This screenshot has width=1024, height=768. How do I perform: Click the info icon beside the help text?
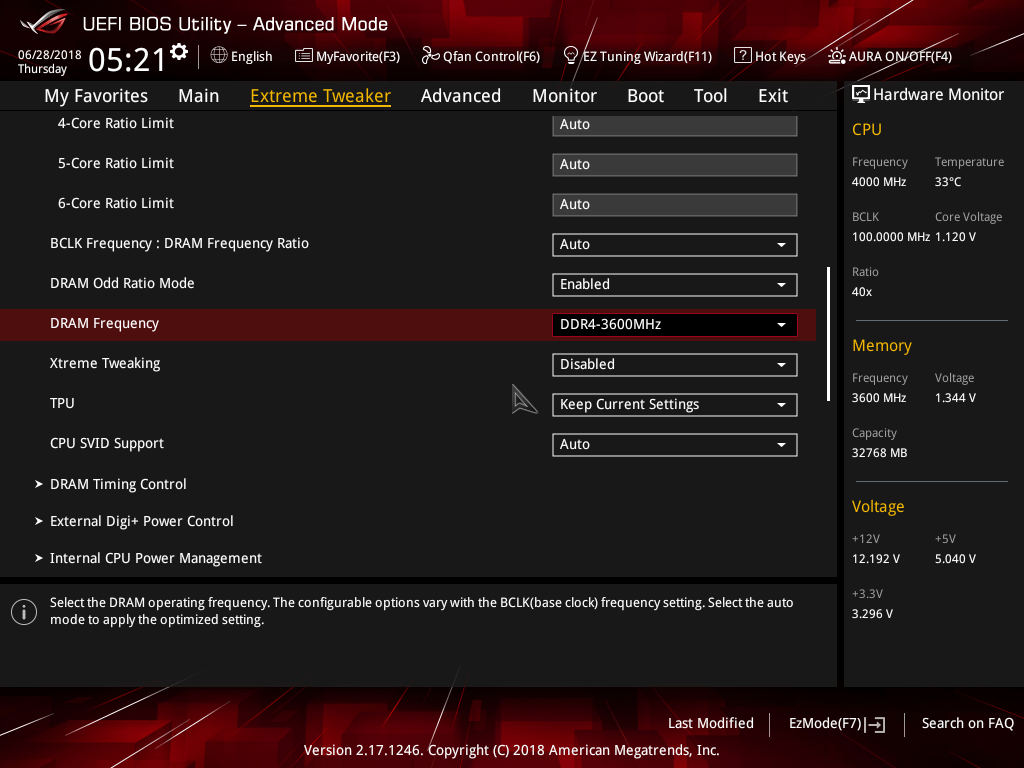pyautogui.click(x=24, y=612)
